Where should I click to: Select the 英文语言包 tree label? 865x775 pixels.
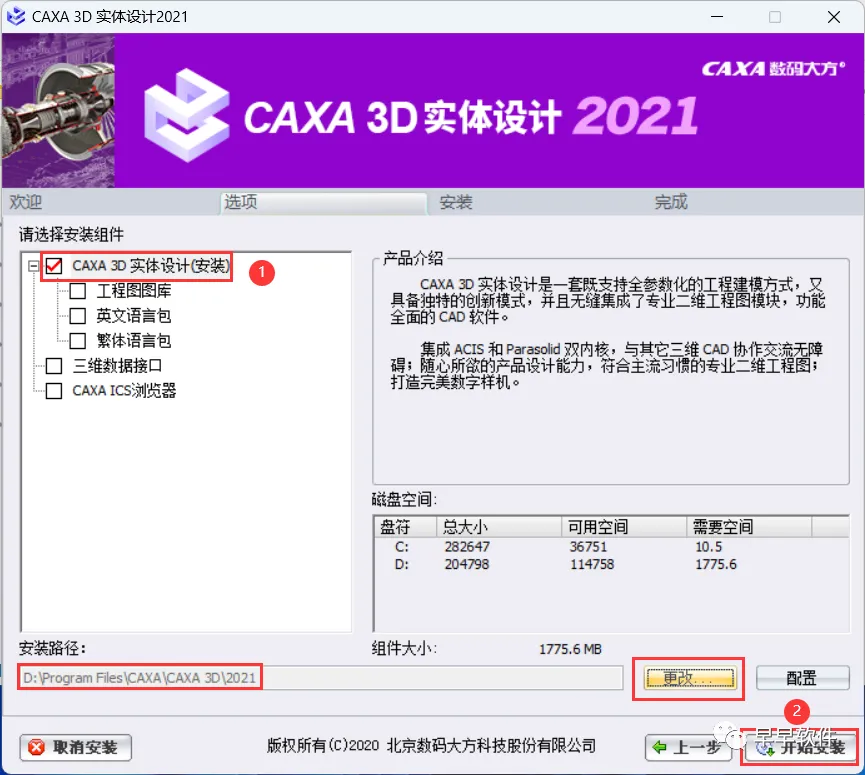click(134, 316)
